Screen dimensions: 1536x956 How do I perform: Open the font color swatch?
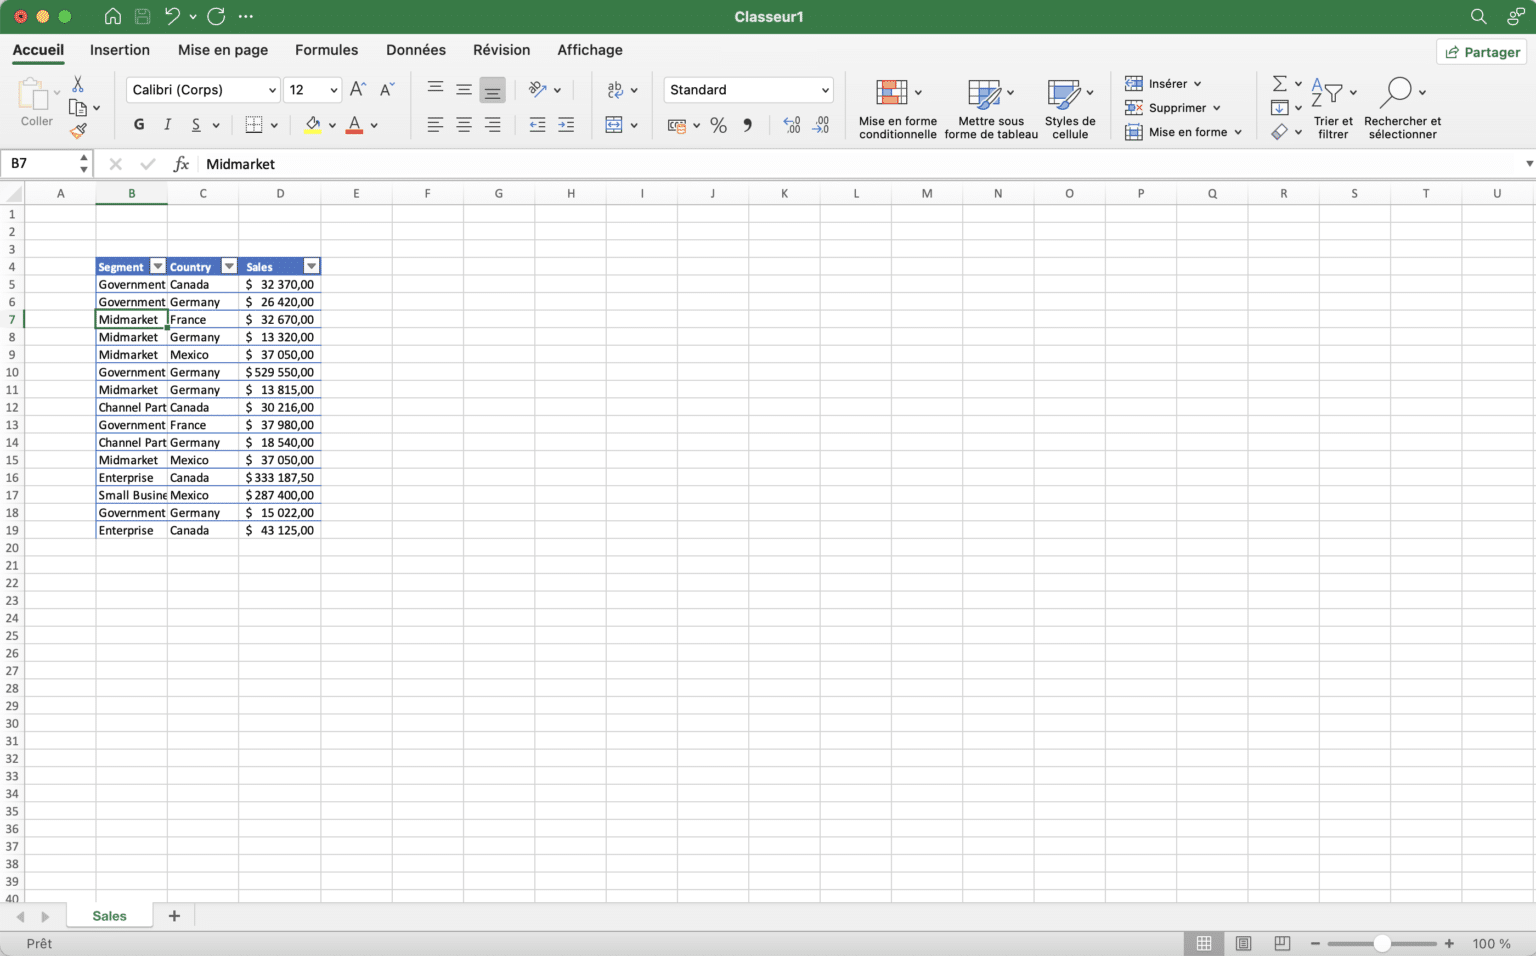[354, 124]
